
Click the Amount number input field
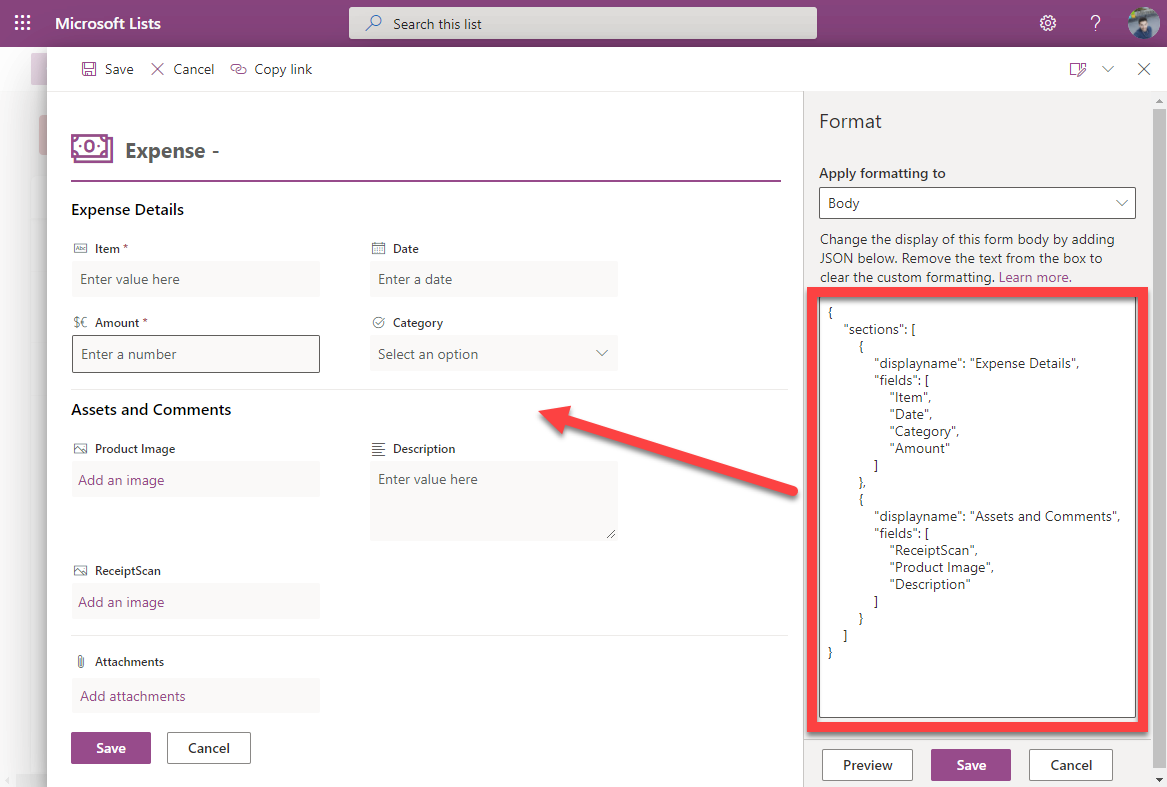point(195,354)
